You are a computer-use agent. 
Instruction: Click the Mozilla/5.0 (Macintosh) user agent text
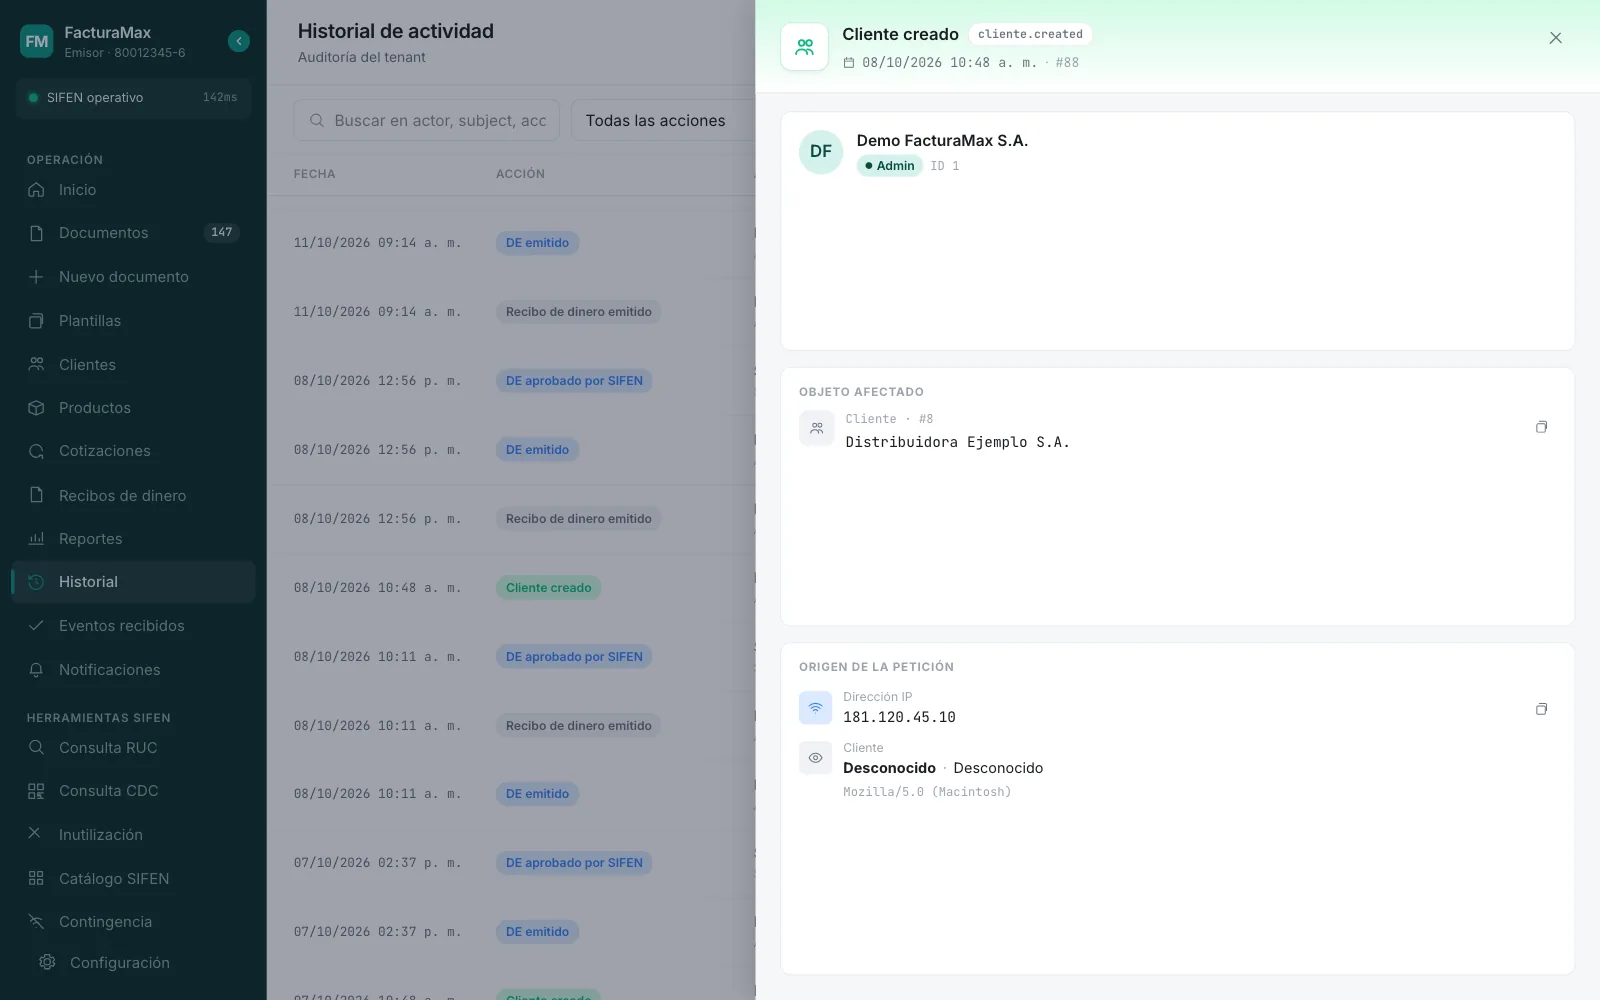coord(927,792)
